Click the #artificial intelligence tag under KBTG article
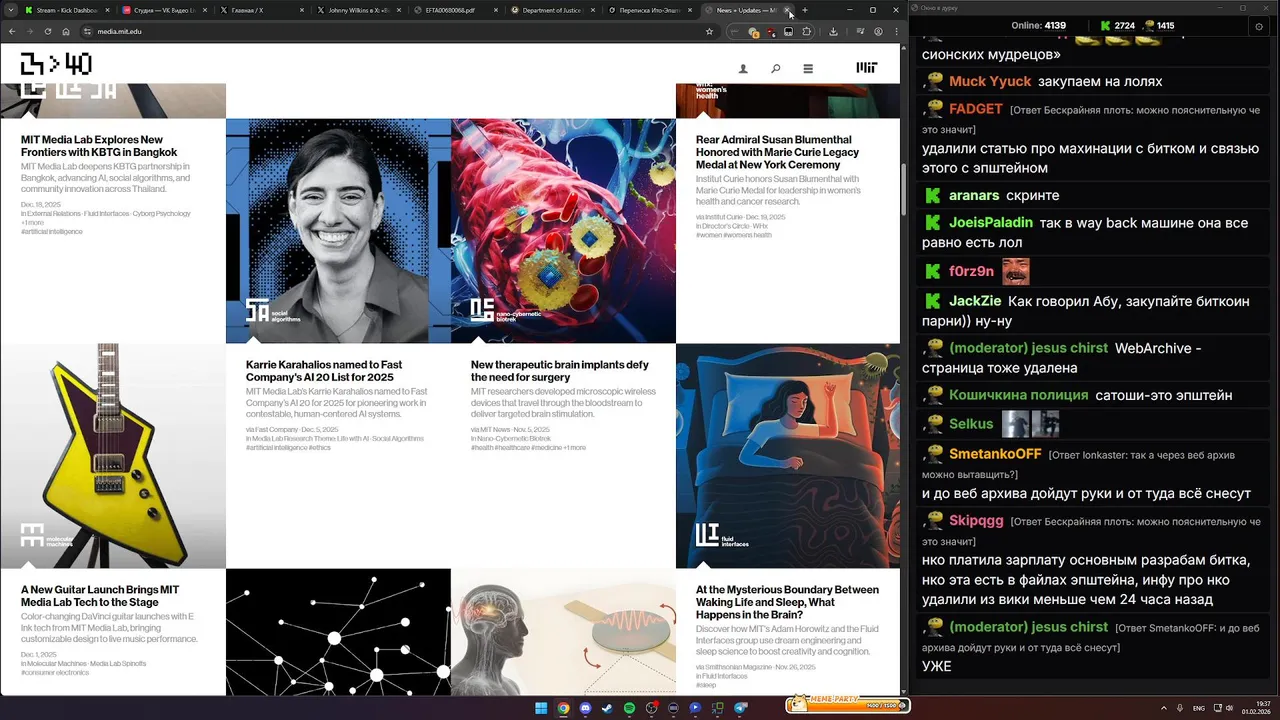 tap(52, 232)
